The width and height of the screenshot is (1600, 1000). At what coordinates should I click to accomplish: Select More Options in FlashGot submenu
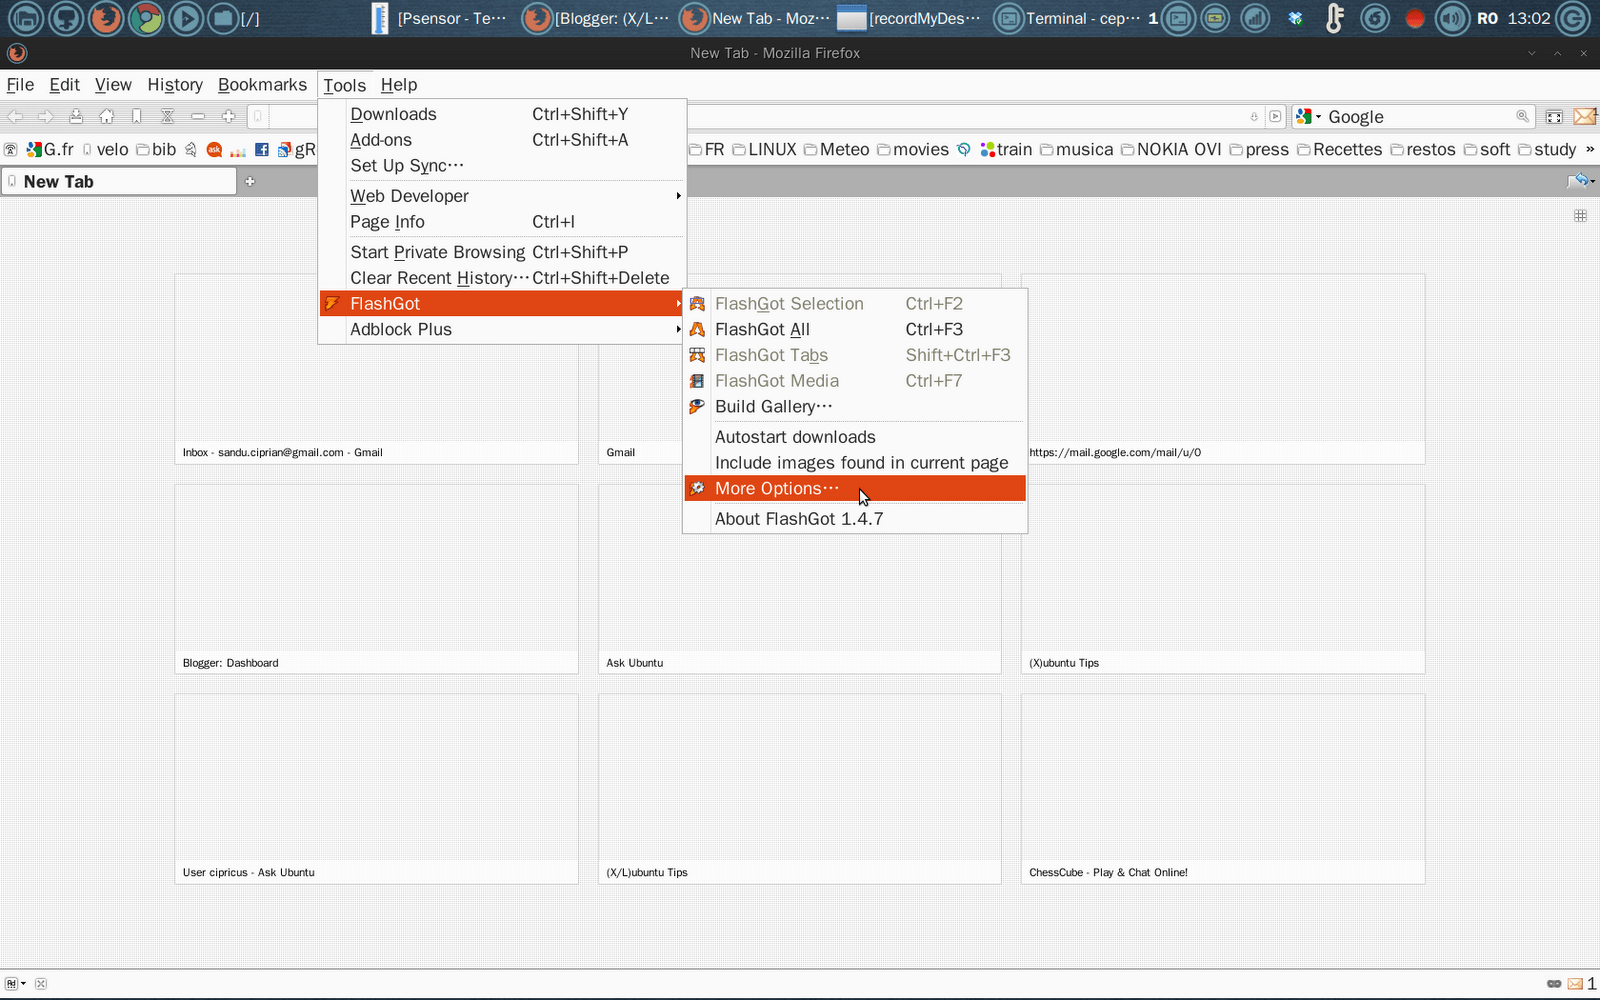[x=855, y=488]
